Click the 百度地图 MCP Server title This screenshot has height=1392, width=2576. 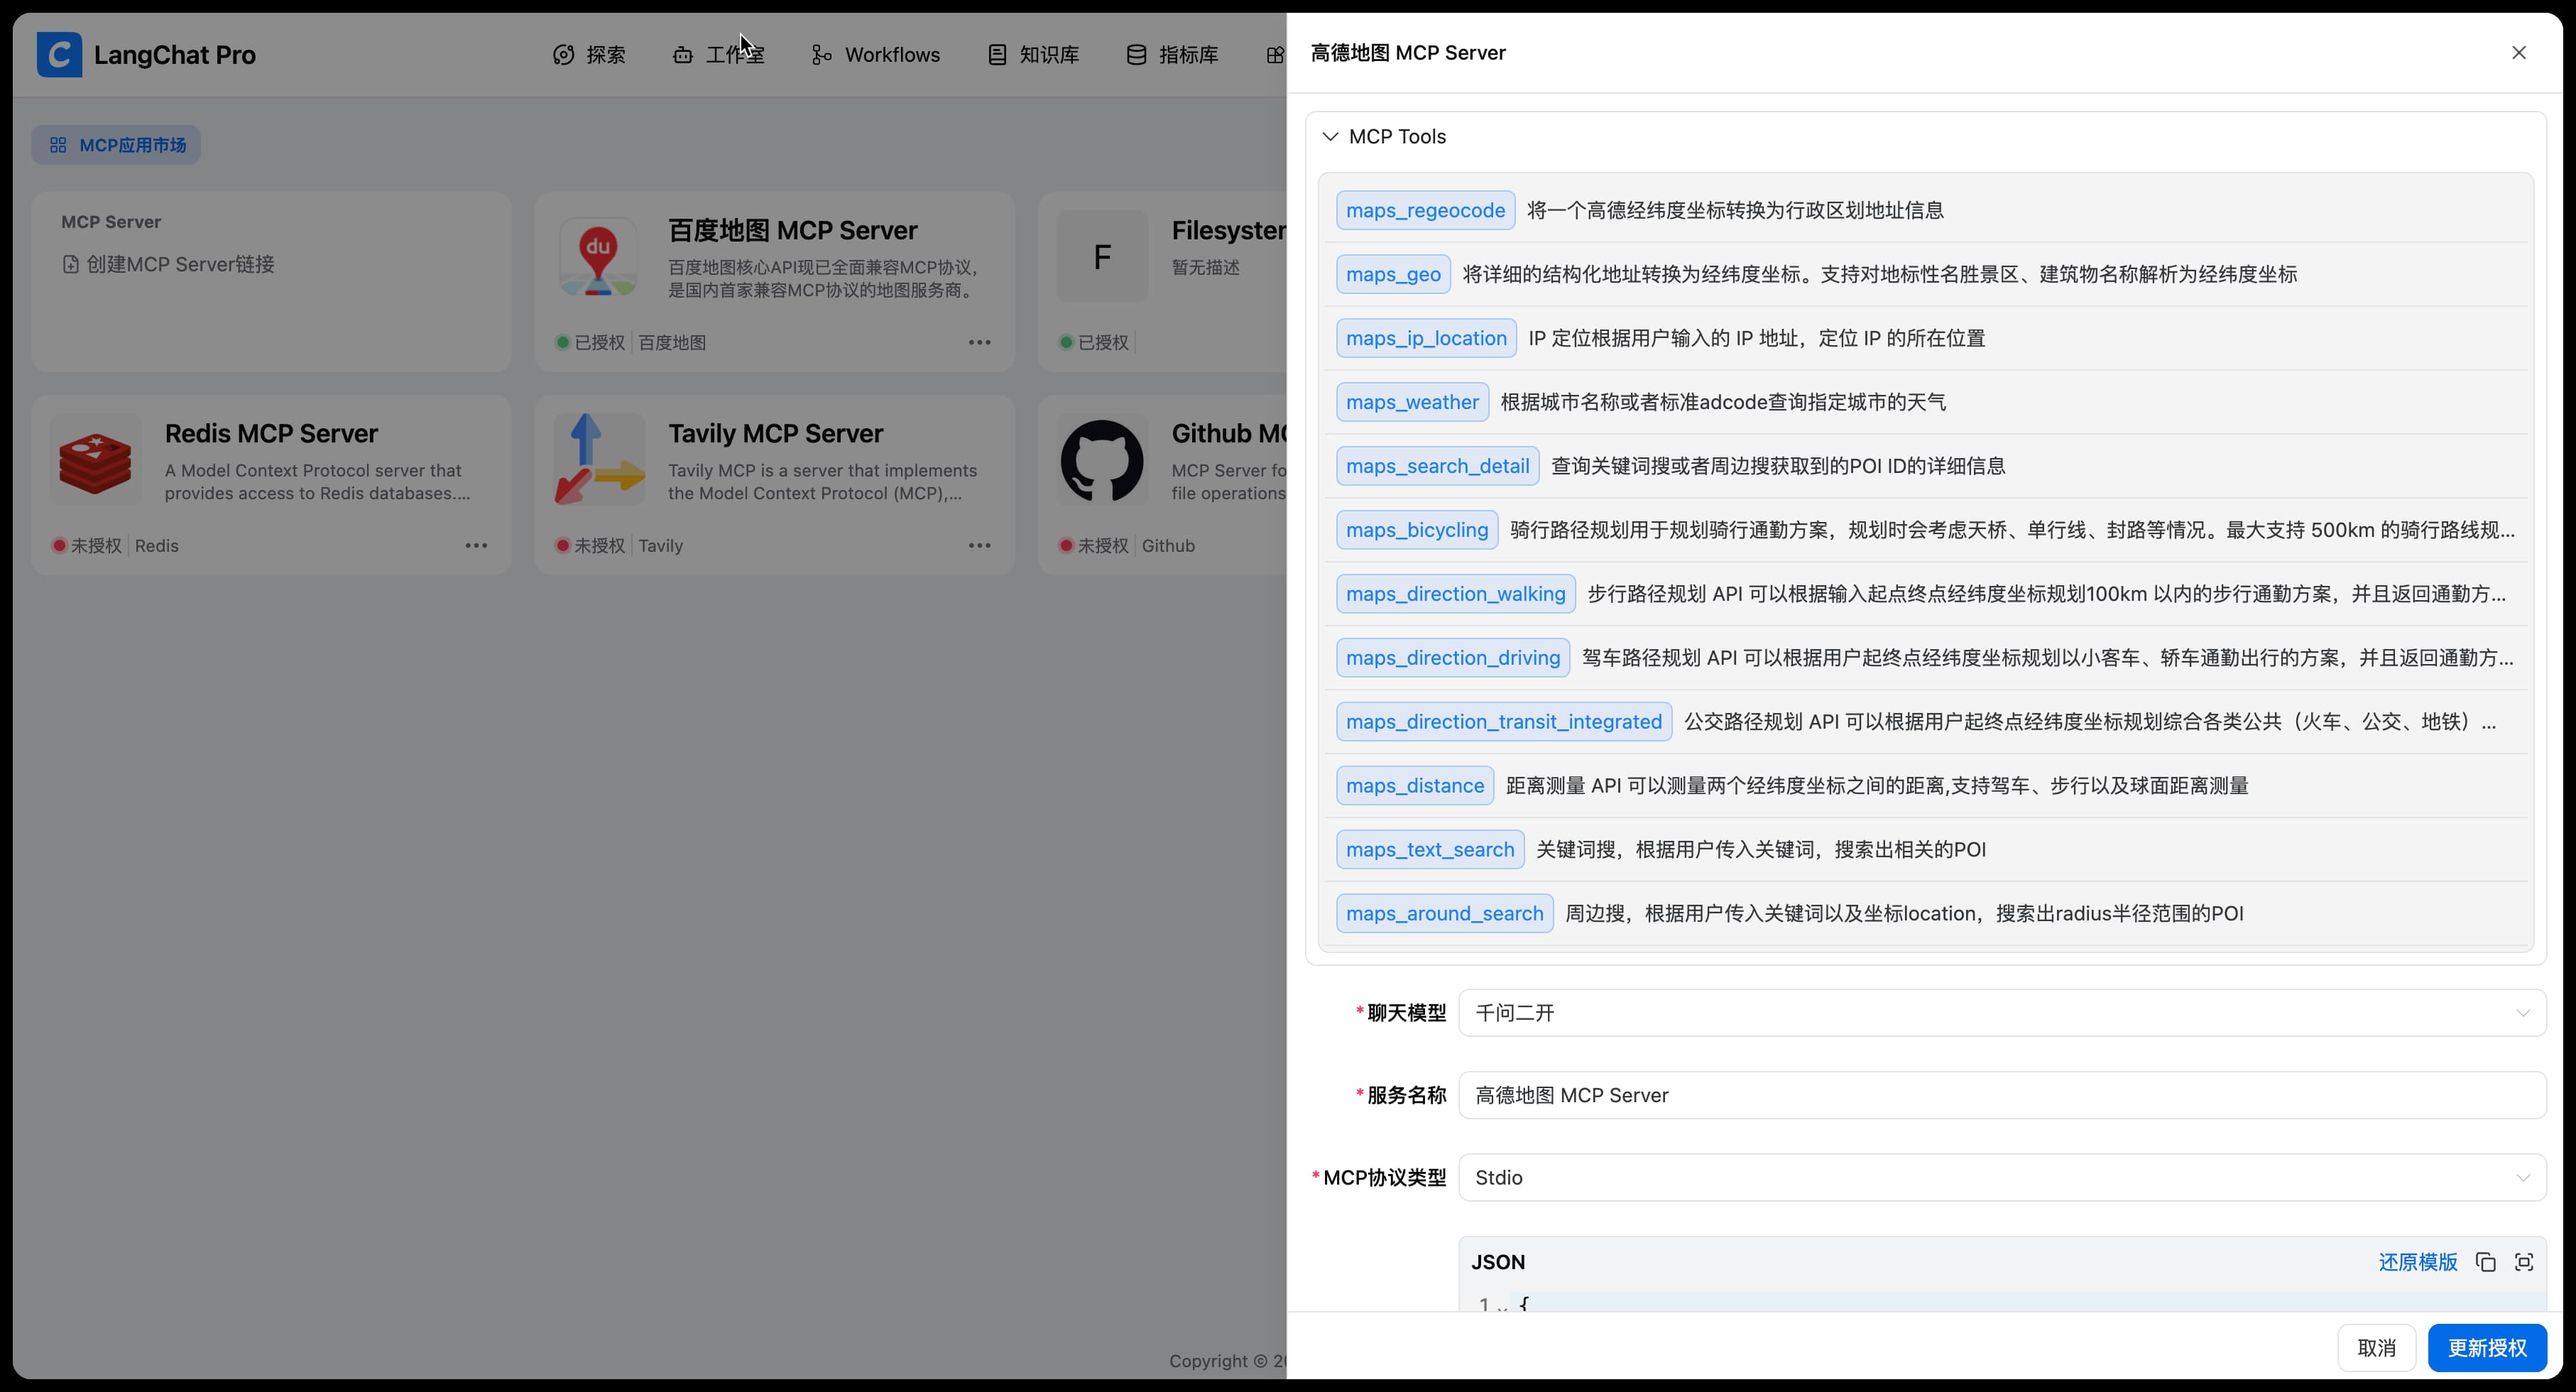(792, 230)
